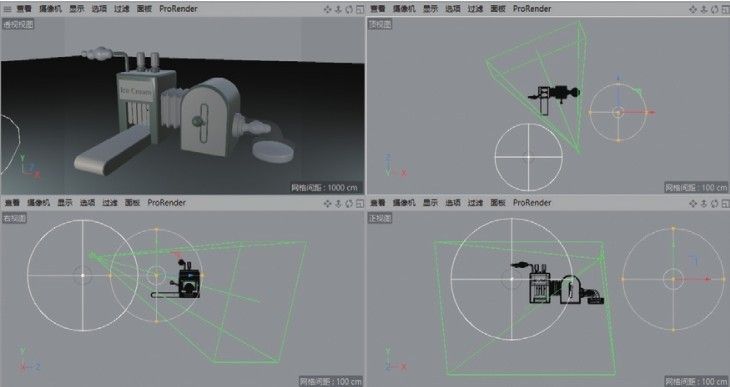
Task: Open 过滤 menu in the bottom-left viewport
Action: point(110,203)
